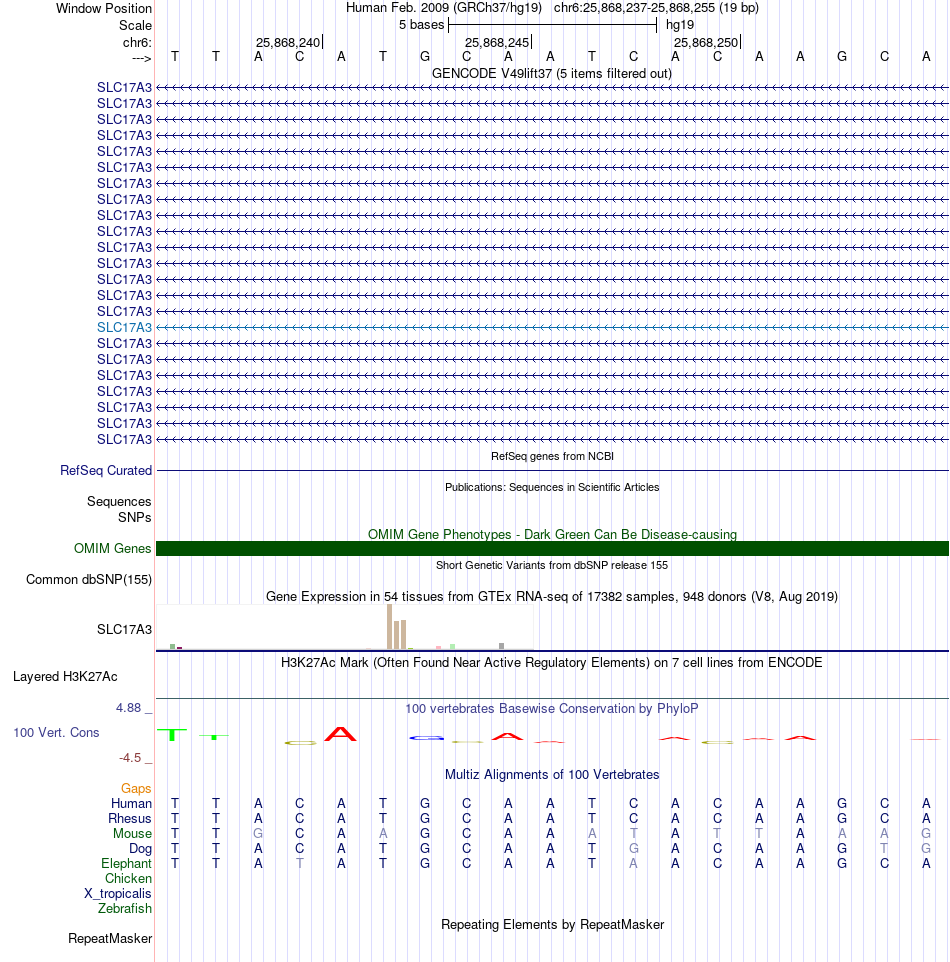Select the Human alignment row label
Viewport: 950px width, 962px height.
pyautogui.click(x=131, y=804)
